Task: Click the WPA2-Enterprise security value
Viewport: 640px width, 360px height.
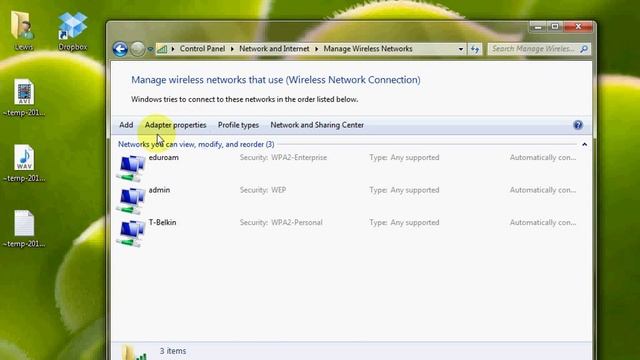Action: tap(299, 157)
